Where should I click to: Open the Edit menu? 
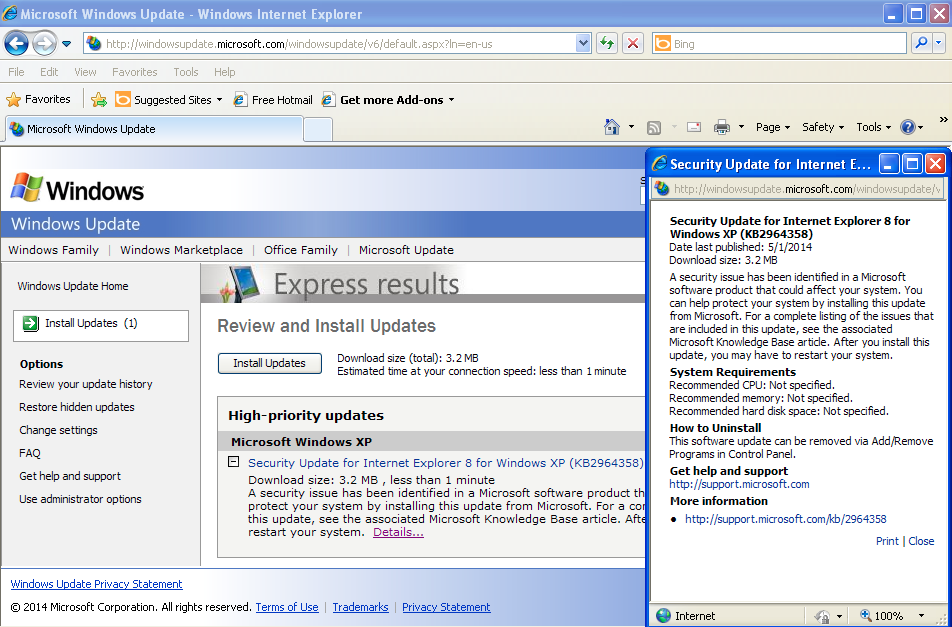49,72
